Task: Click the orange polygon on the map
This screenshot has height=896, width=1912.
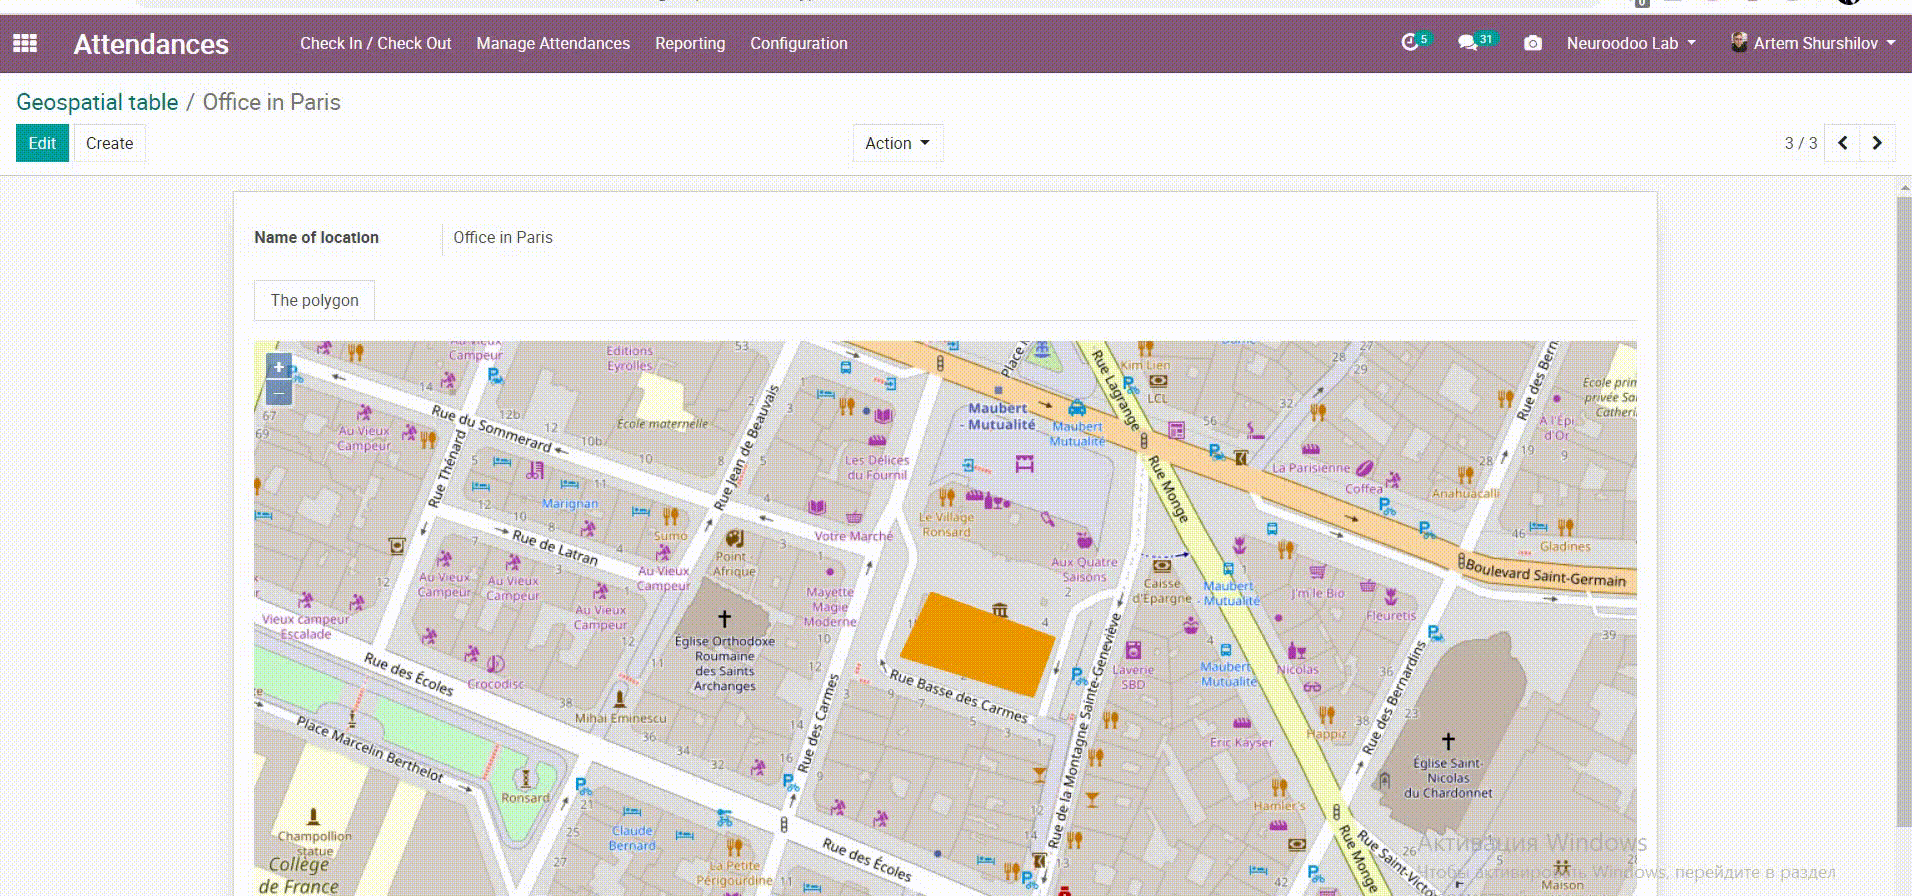Action: (x=978, y=645)
